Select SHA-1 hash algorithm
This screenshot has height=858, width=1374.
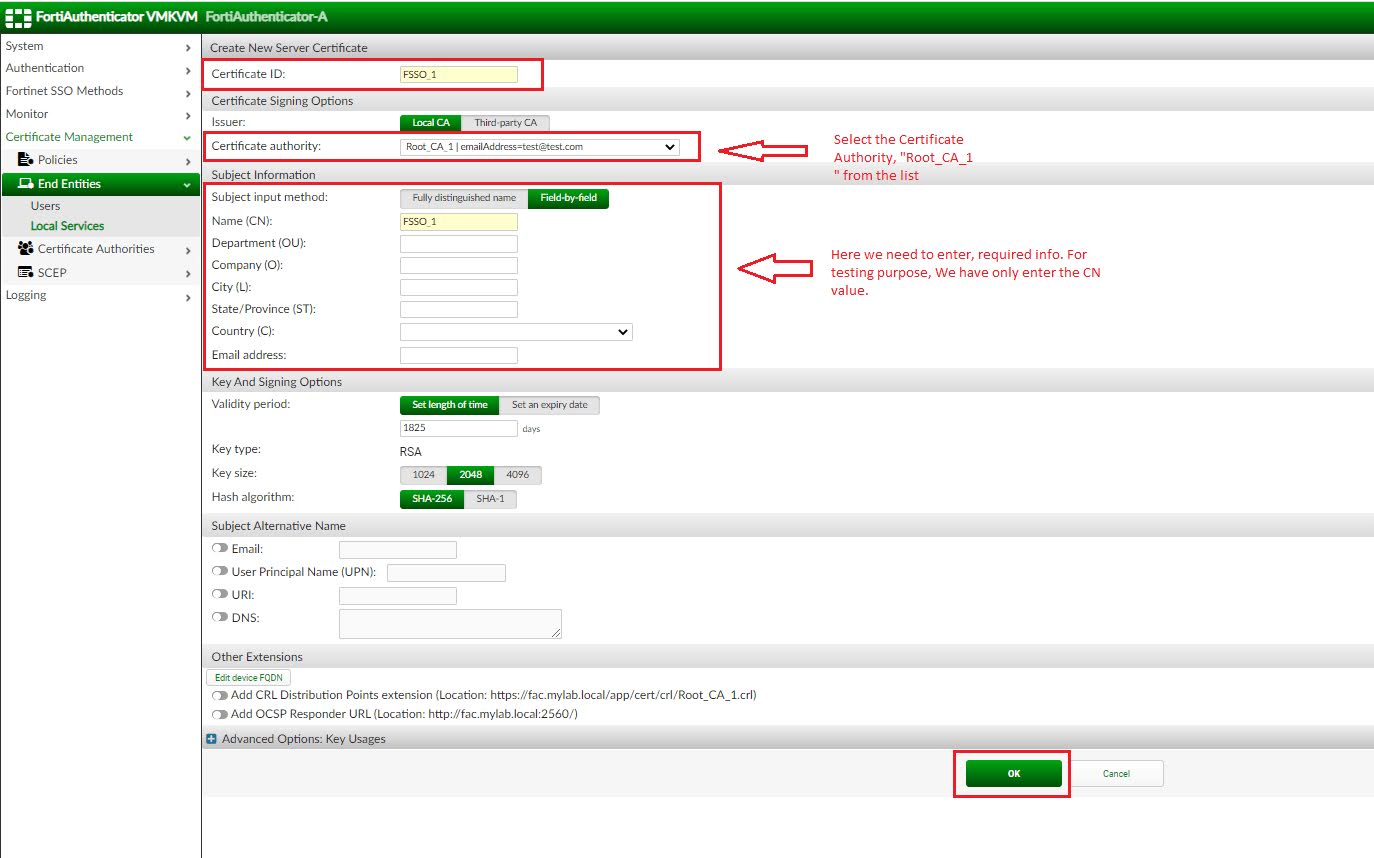[x=490, y=499]
